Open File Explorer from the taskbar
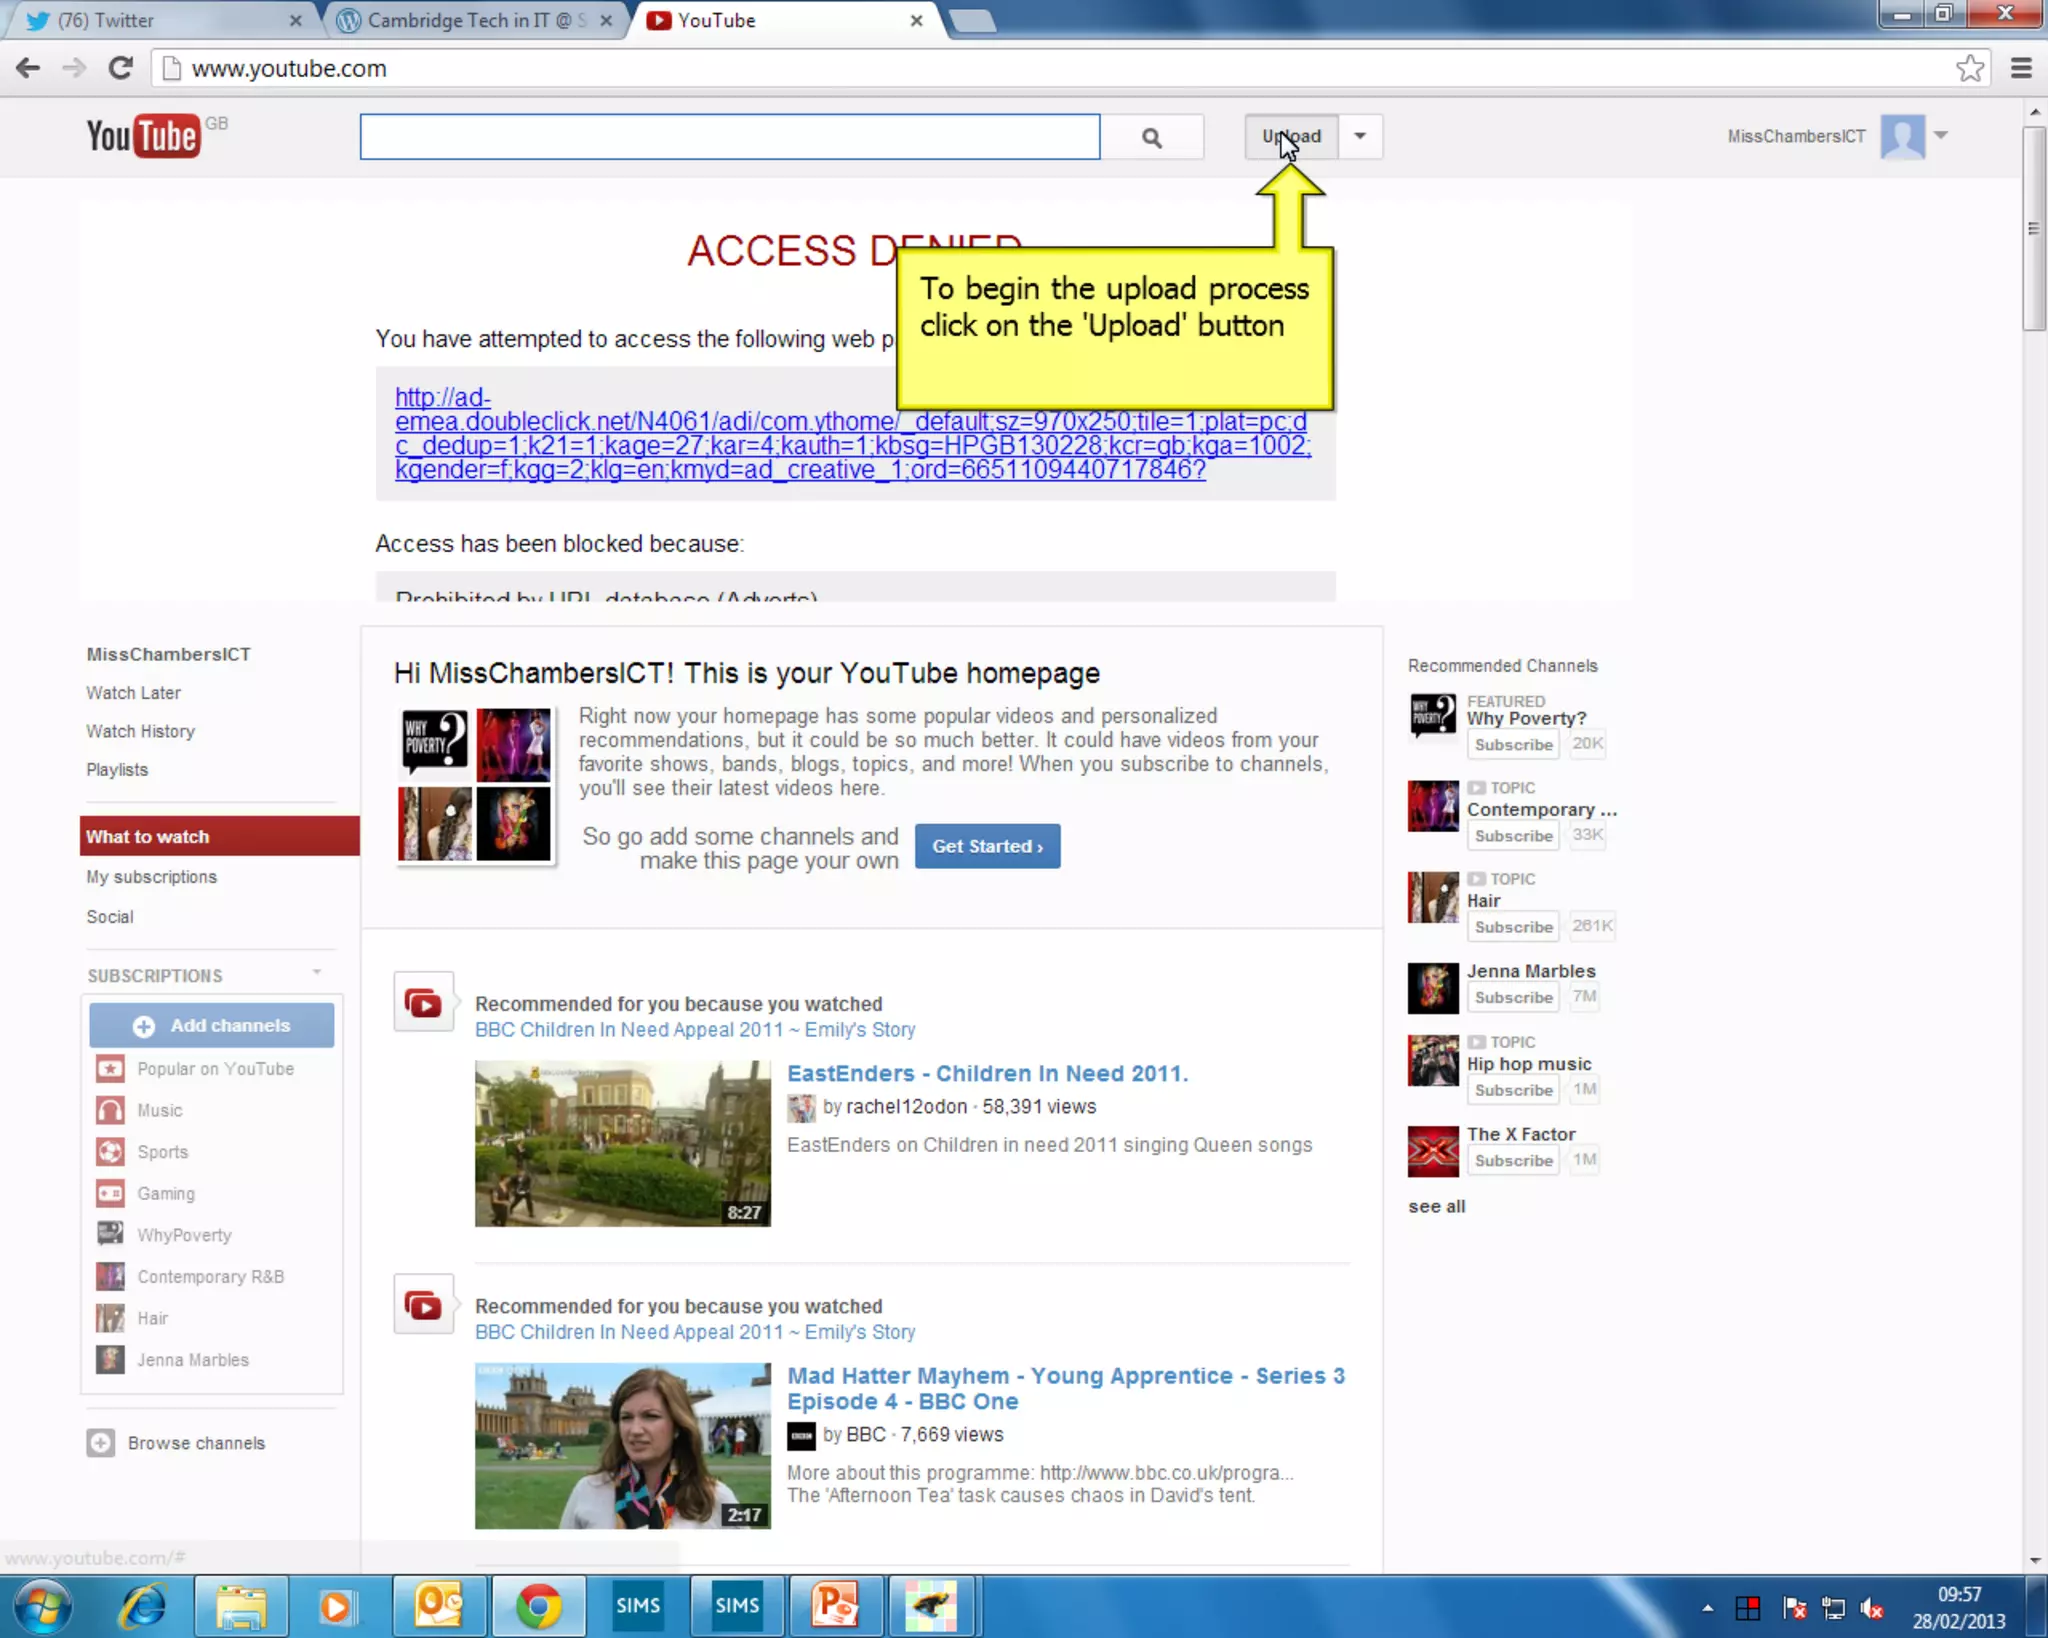The height and width of the screenshot is (1638, 2048). 241,1606
